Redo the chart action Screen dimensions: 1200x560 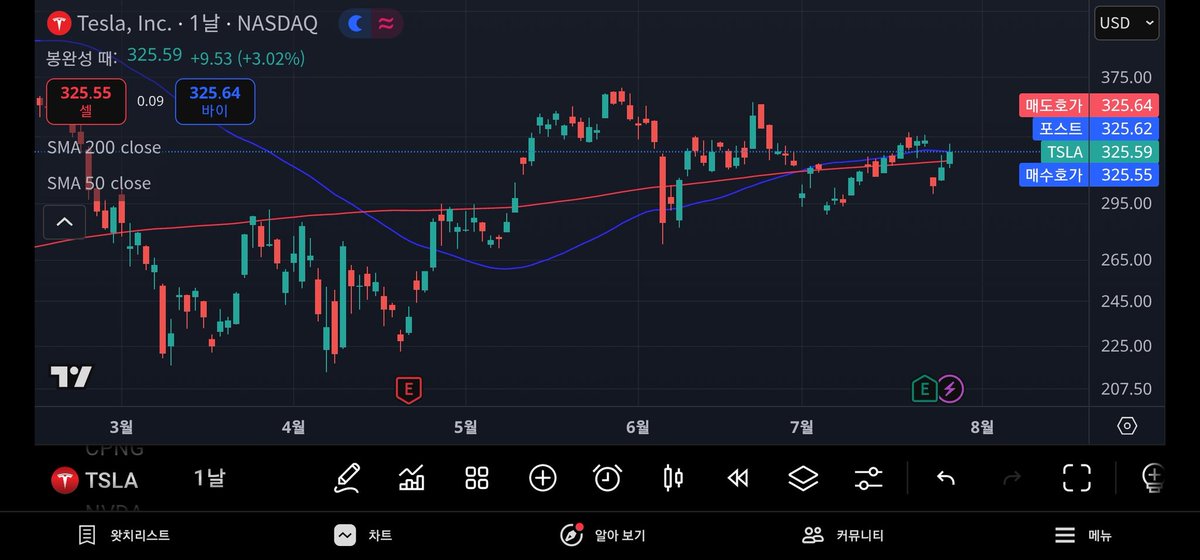pos(1011,478)
